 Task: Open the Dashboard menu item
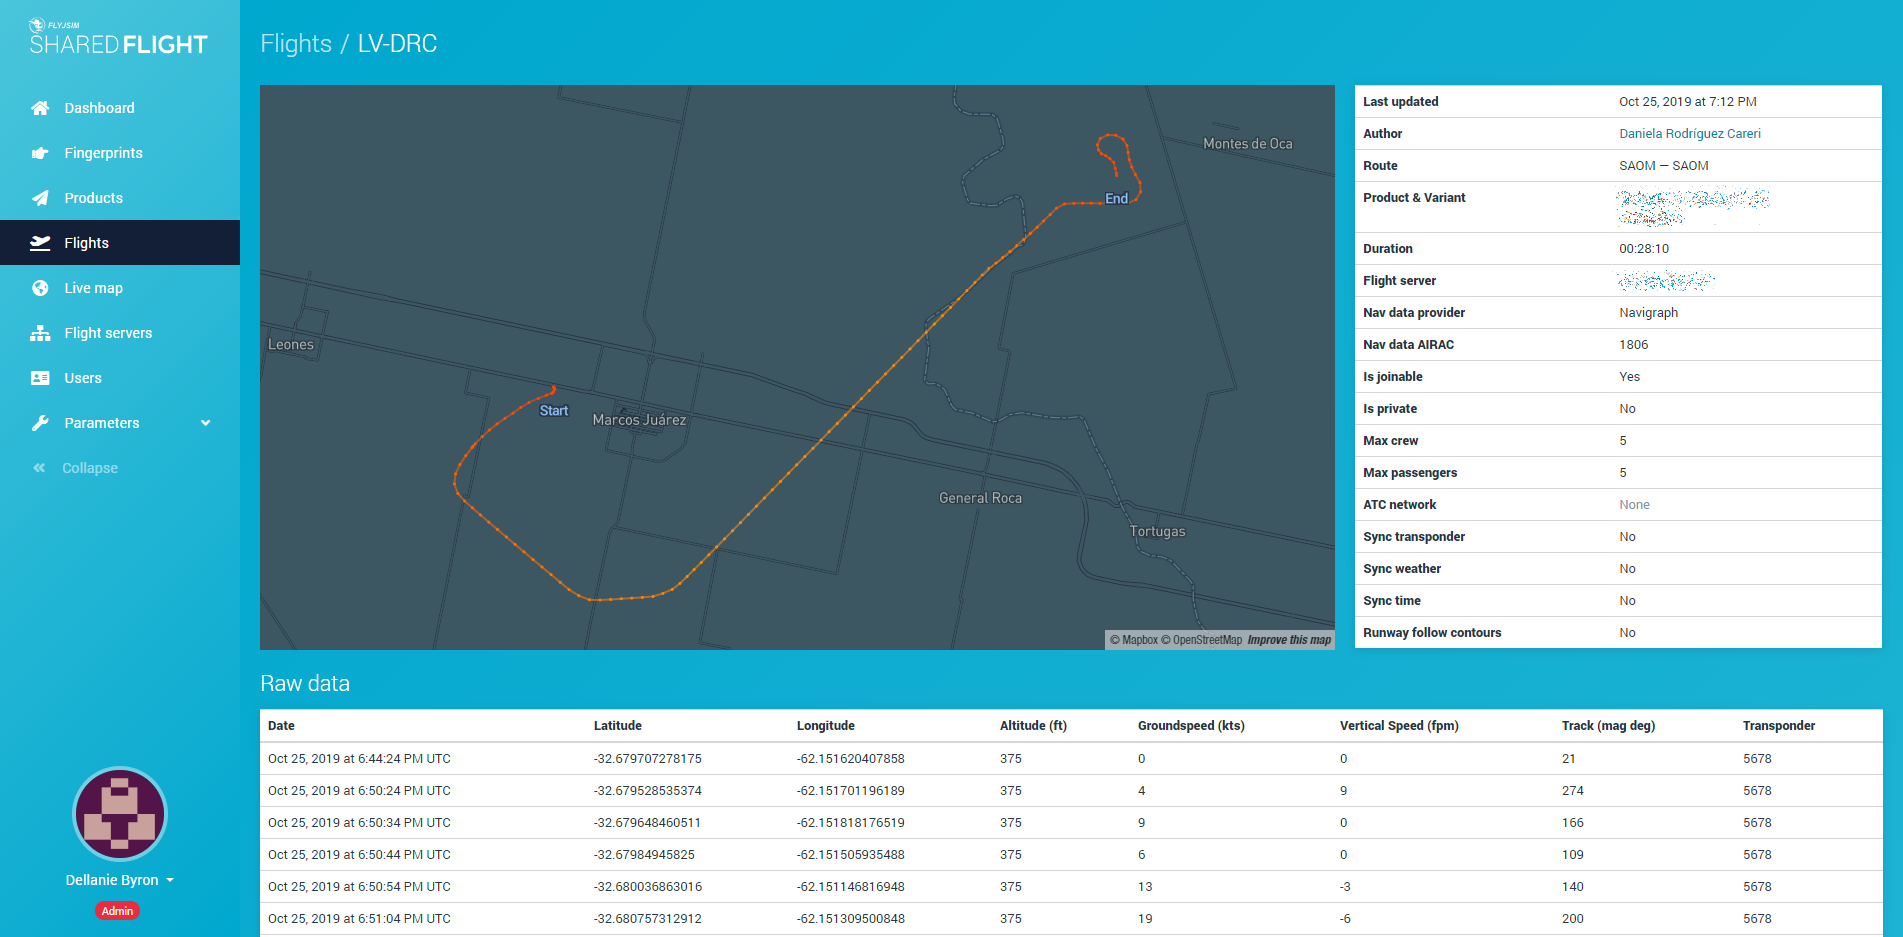pos(120,108)
